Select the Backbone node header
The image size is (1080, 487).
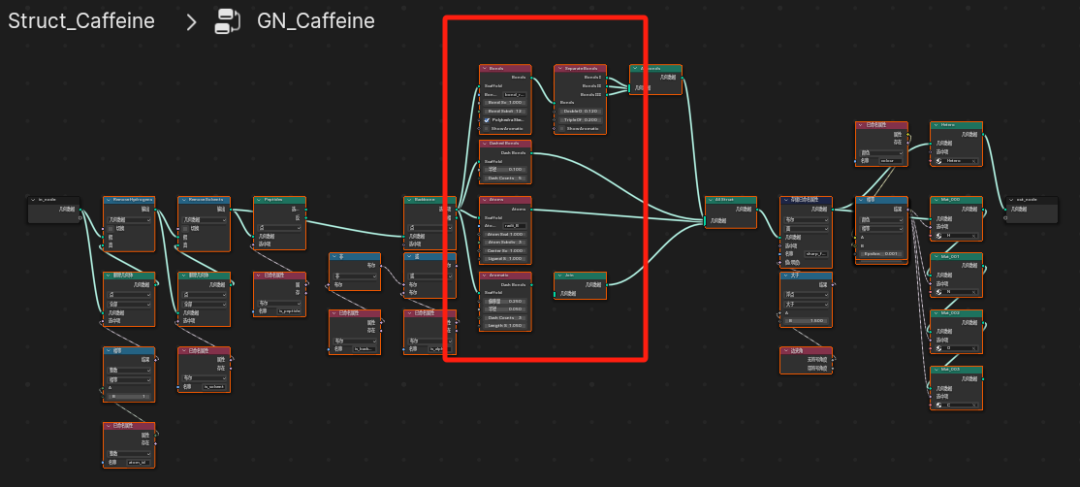click(x=430, y=200)
